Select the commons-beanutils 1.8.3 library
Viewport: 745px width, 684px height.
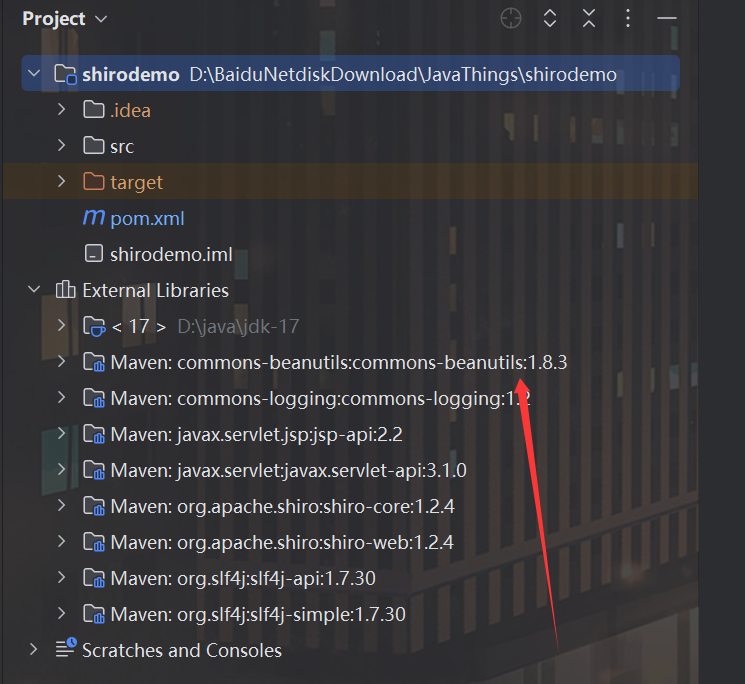(x=338, y=362)
